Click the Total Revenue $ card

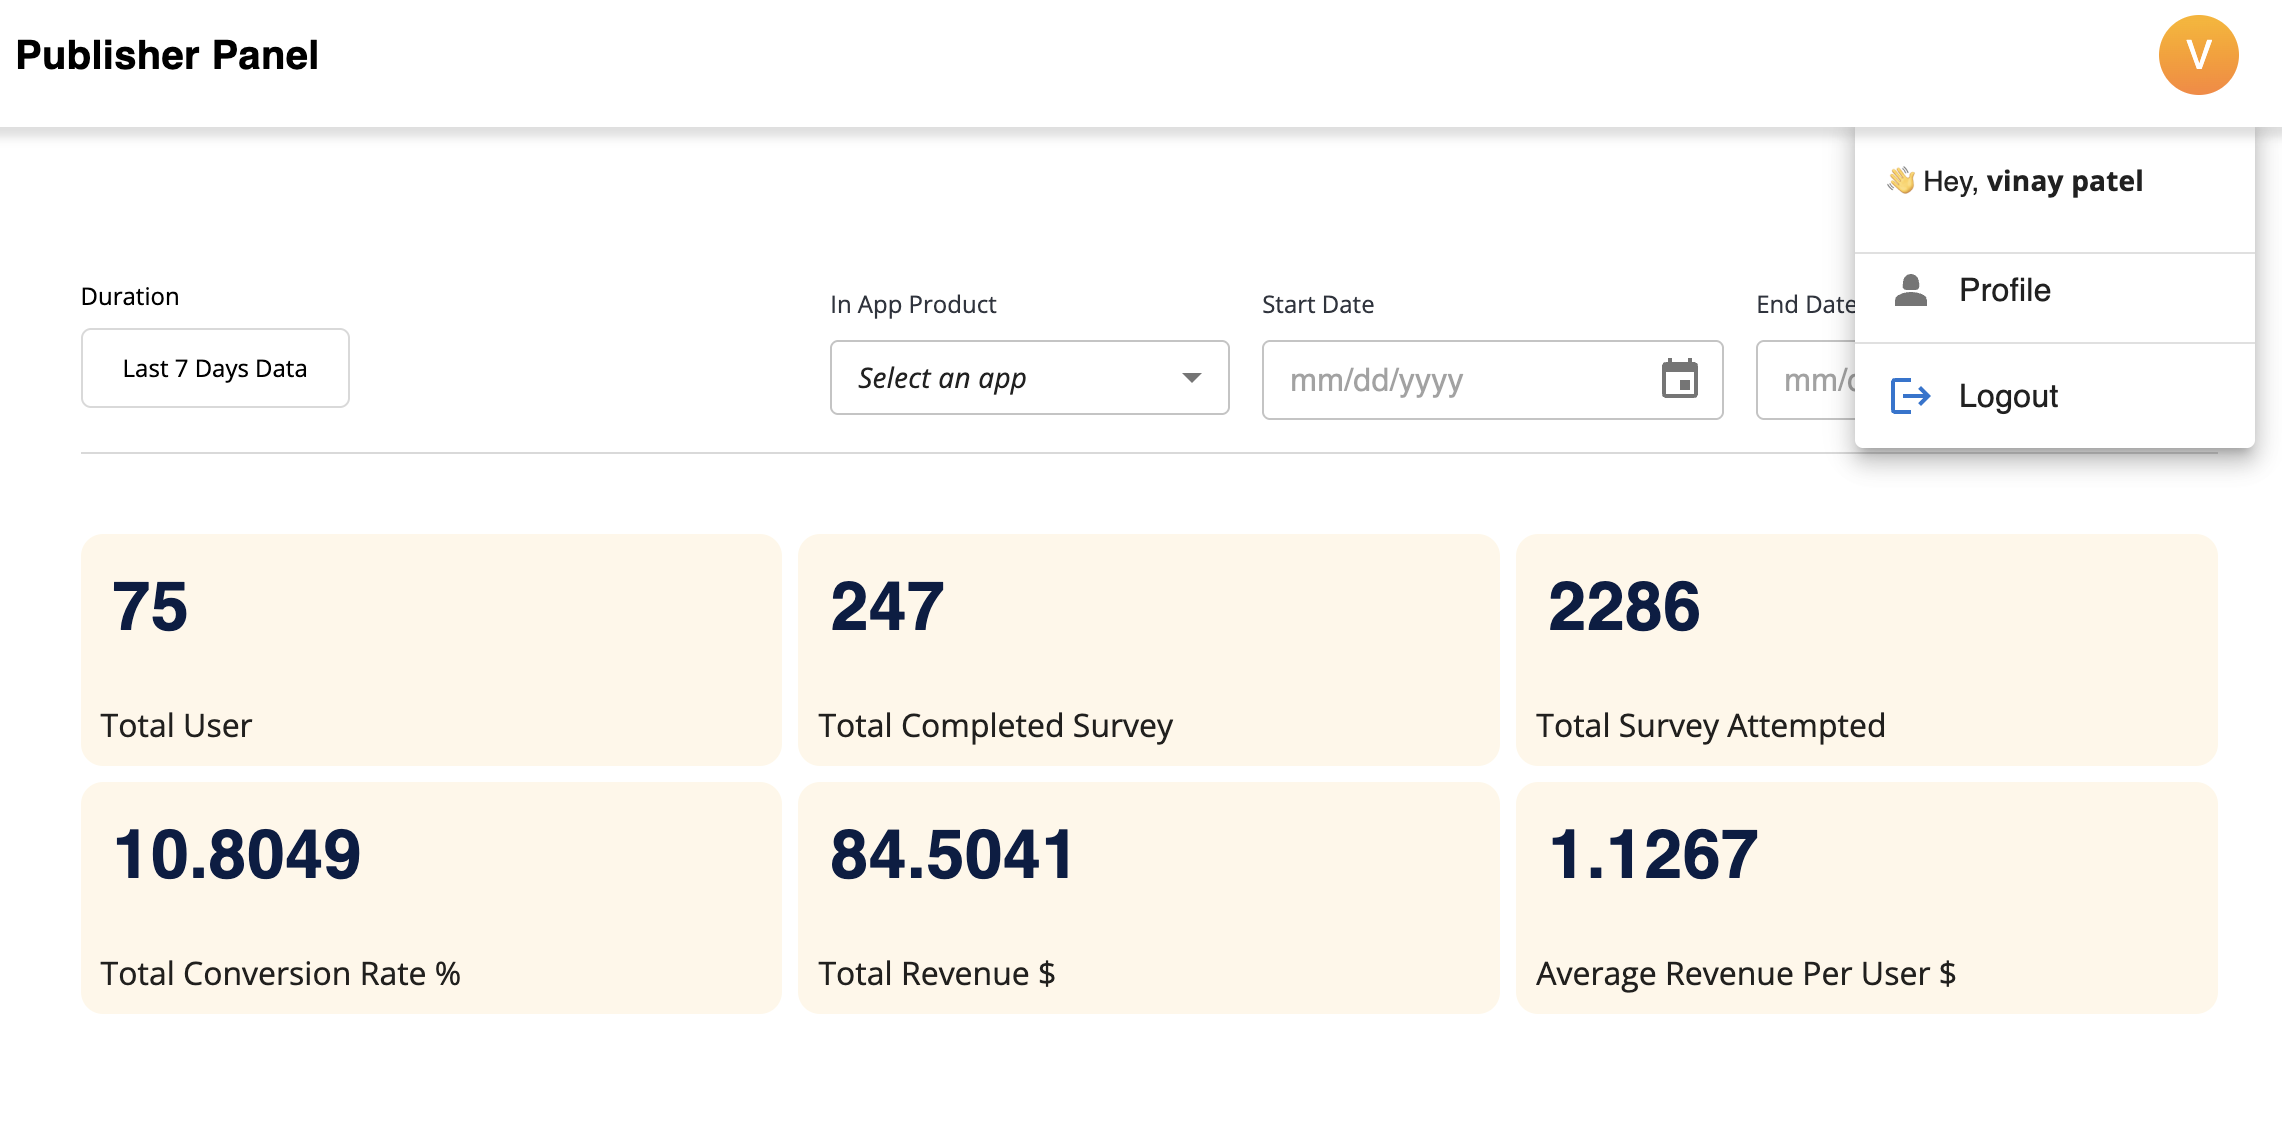[1148, 898]
